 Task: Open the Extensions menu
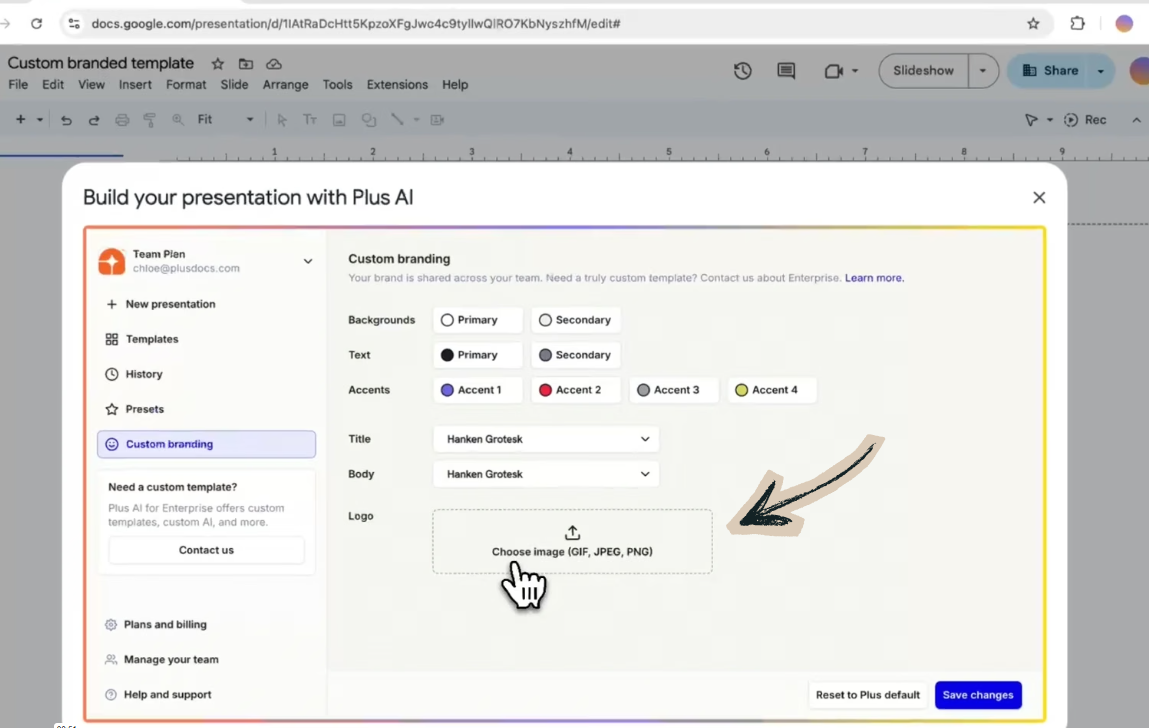pos(397,84)
